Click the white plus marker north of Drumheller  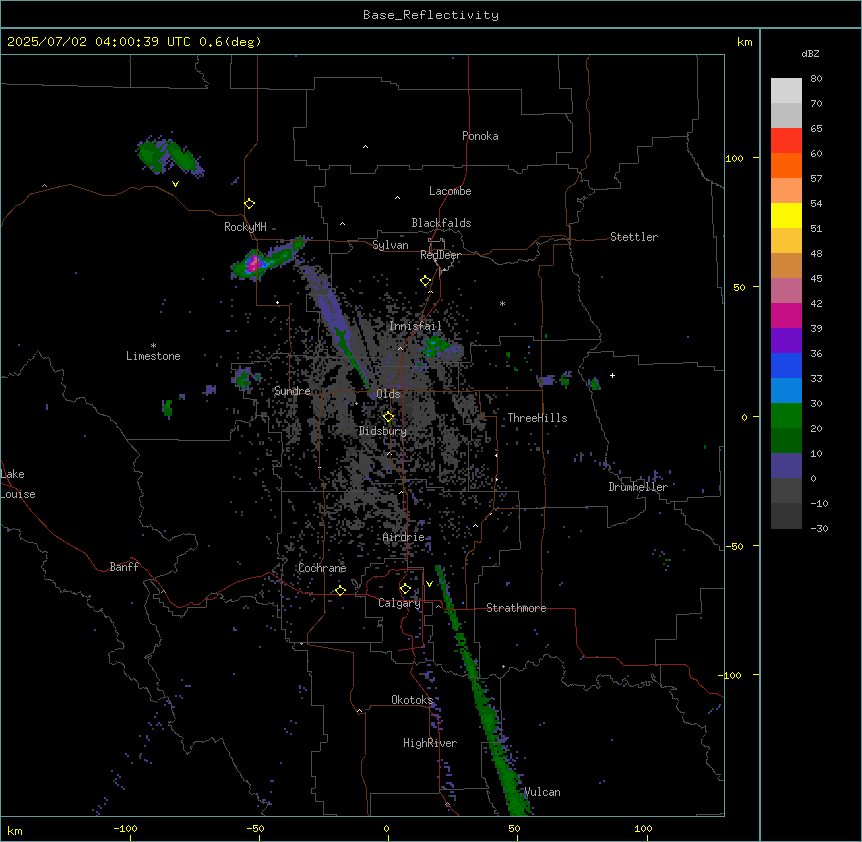coord(612,375)
